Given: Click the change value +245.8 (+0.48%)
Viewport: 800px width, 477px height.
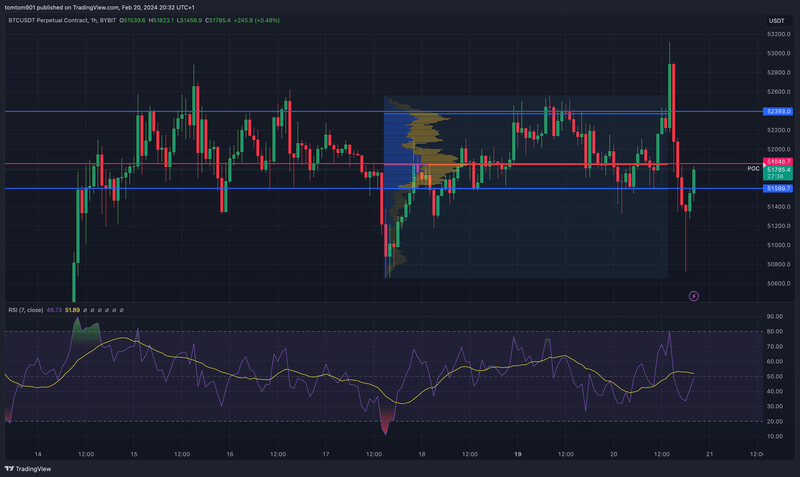Looking at the screenshot, I should (257, 20).
